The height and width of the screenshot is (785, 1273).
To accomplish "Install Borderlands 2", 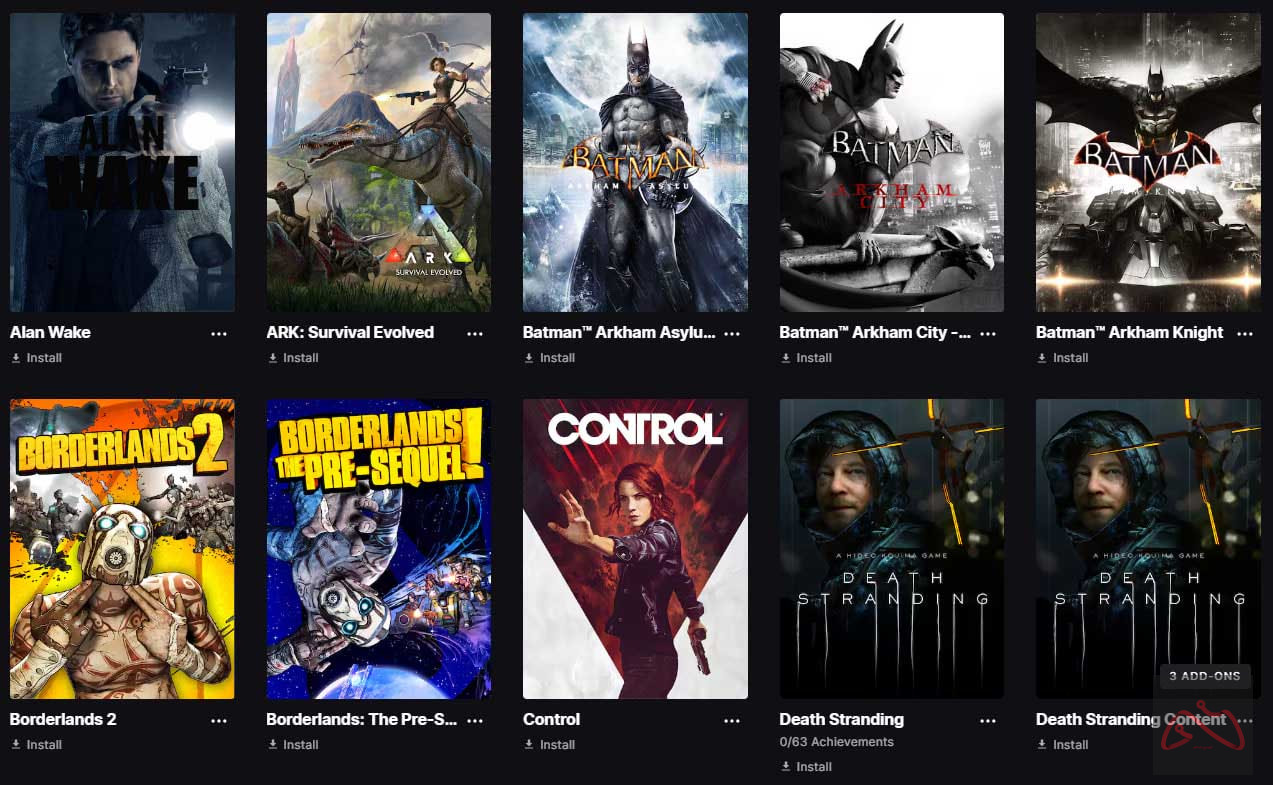I will [x=37, y=745].
